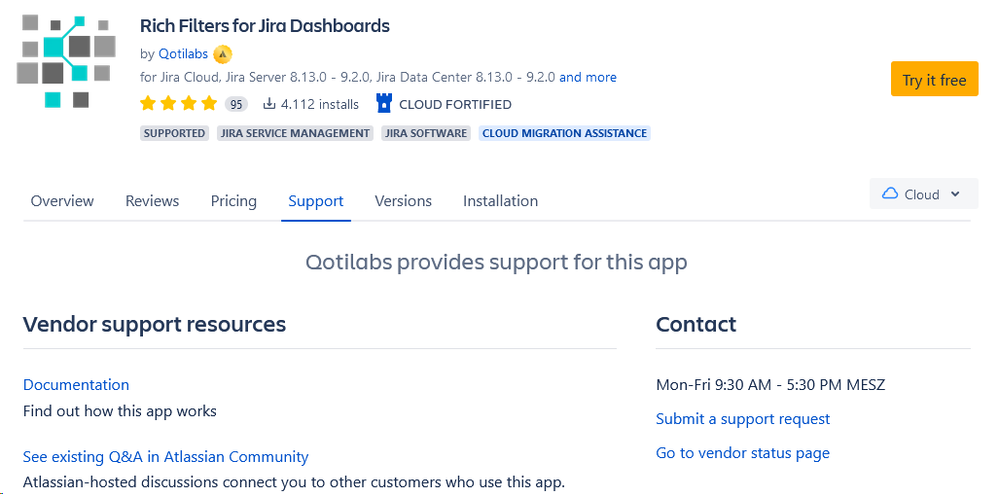This screenshot has height=494, width=999.
Task: Click Go to vendor status page
Action: [743, 453]
